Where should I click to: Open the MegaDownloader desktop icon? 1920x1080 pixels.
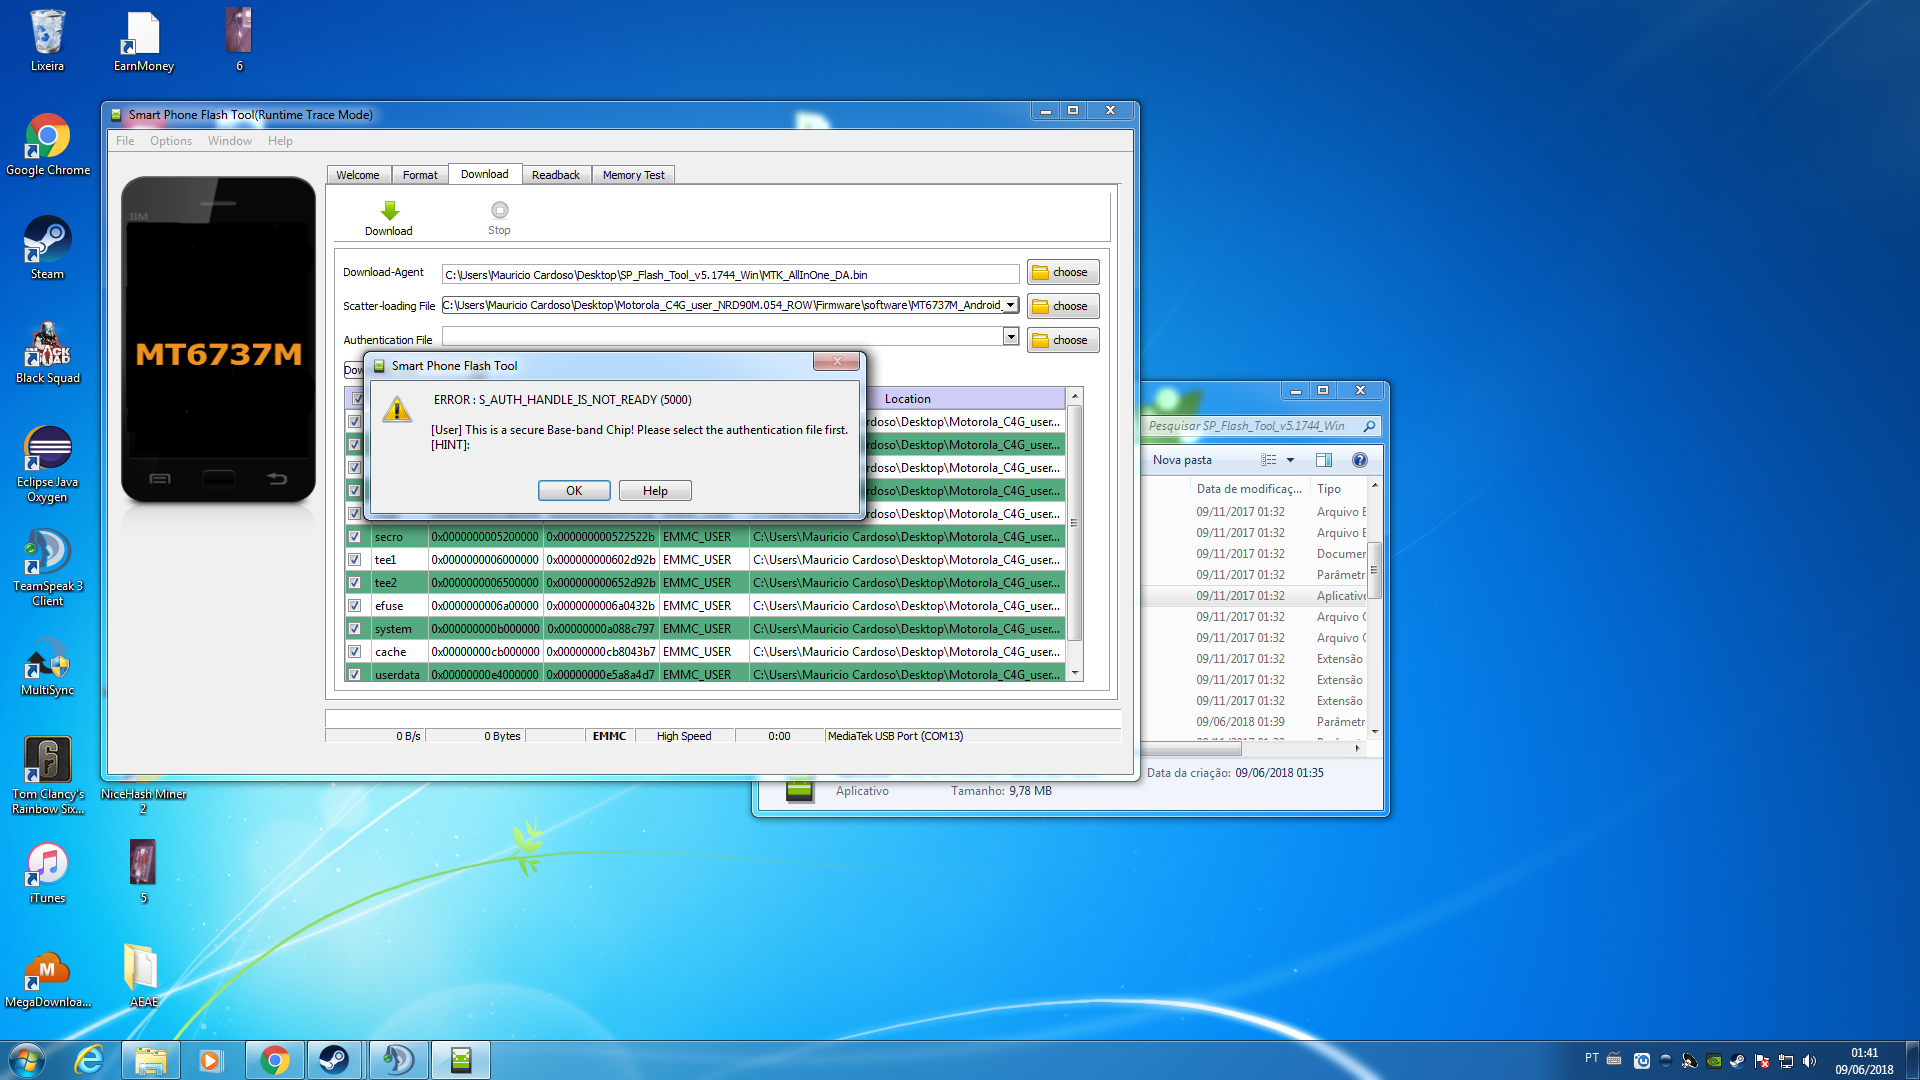pyautogui.click(x=47, y=978)
